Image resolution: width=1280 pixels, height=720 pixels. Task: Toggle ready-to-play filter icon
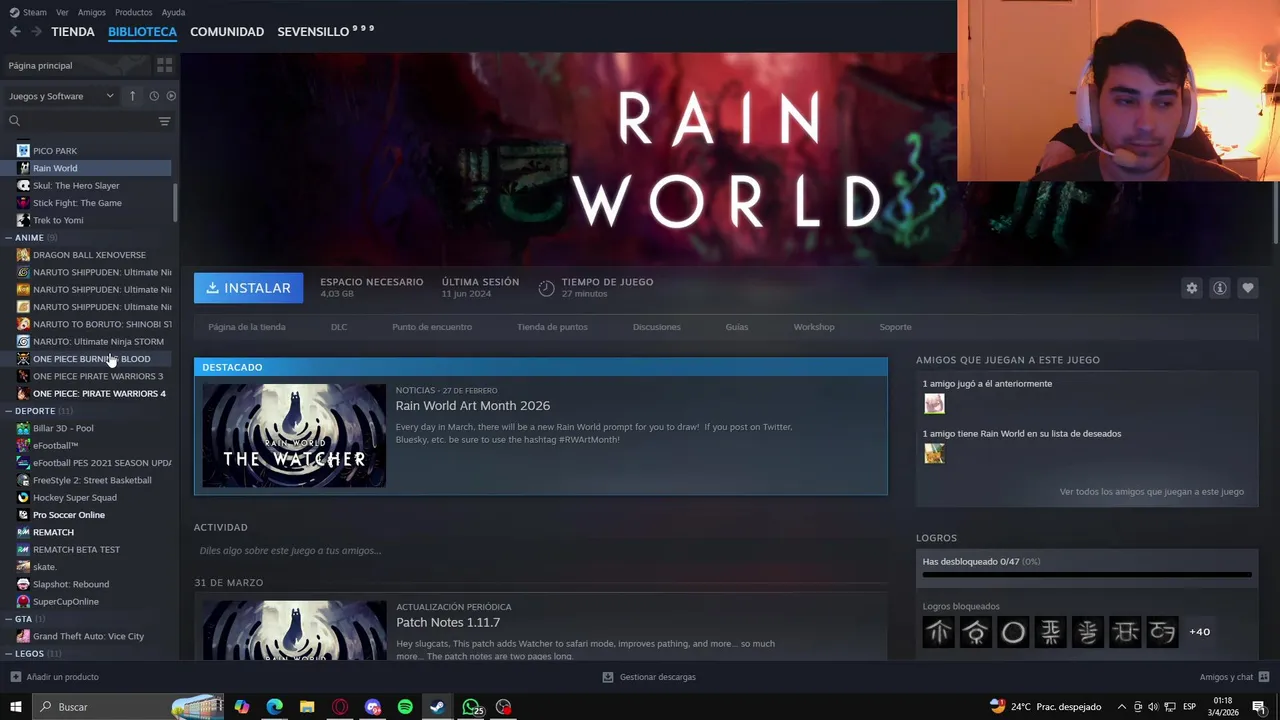171,96
